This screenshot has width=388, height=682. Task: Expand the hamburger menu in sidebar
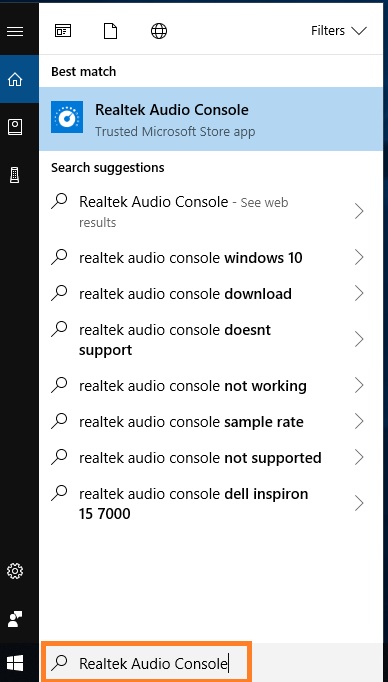pos(15,31)
